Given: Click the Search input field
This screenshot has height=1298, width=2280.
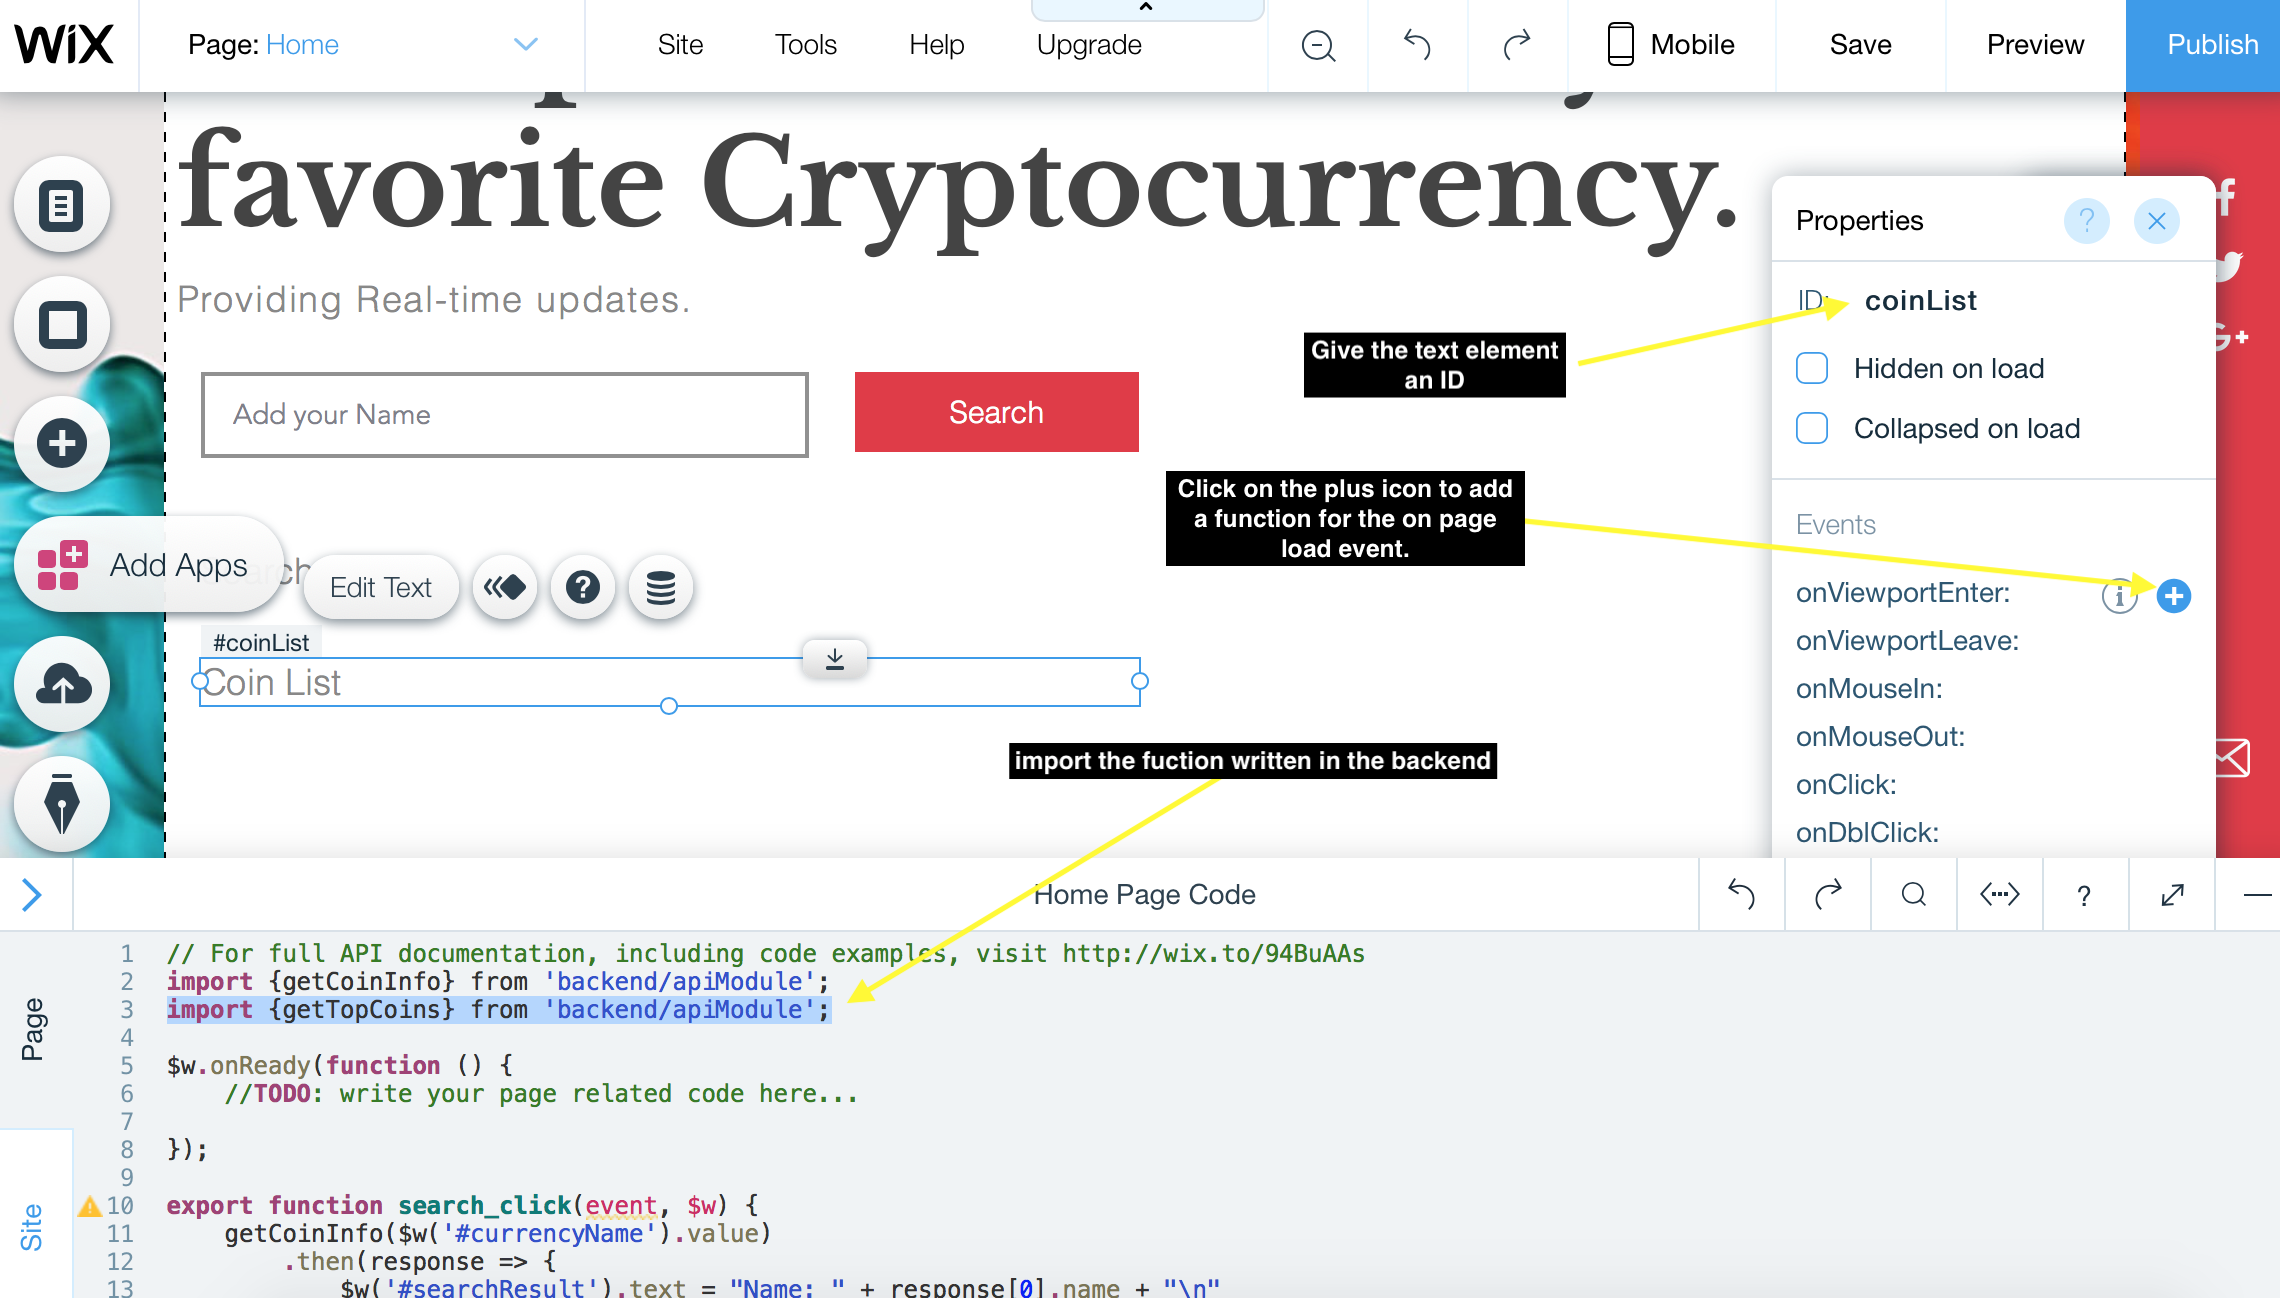Looking at the screenshot, I should [503, 413].
